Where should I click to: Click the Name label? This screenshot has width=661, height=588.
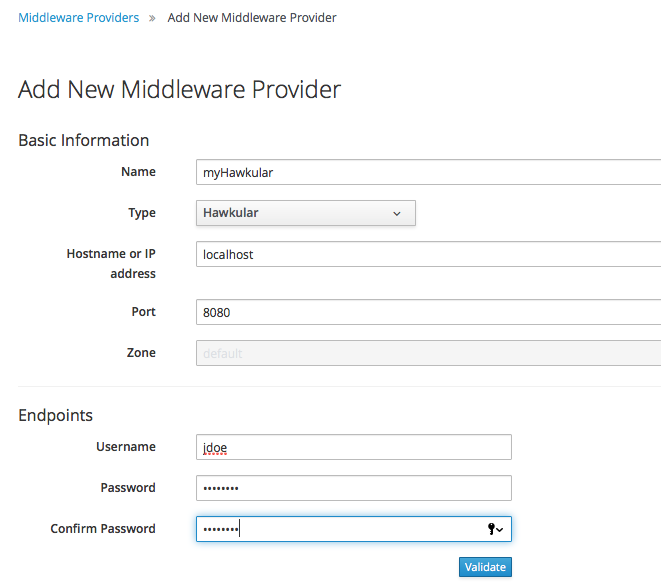point(138,172)
